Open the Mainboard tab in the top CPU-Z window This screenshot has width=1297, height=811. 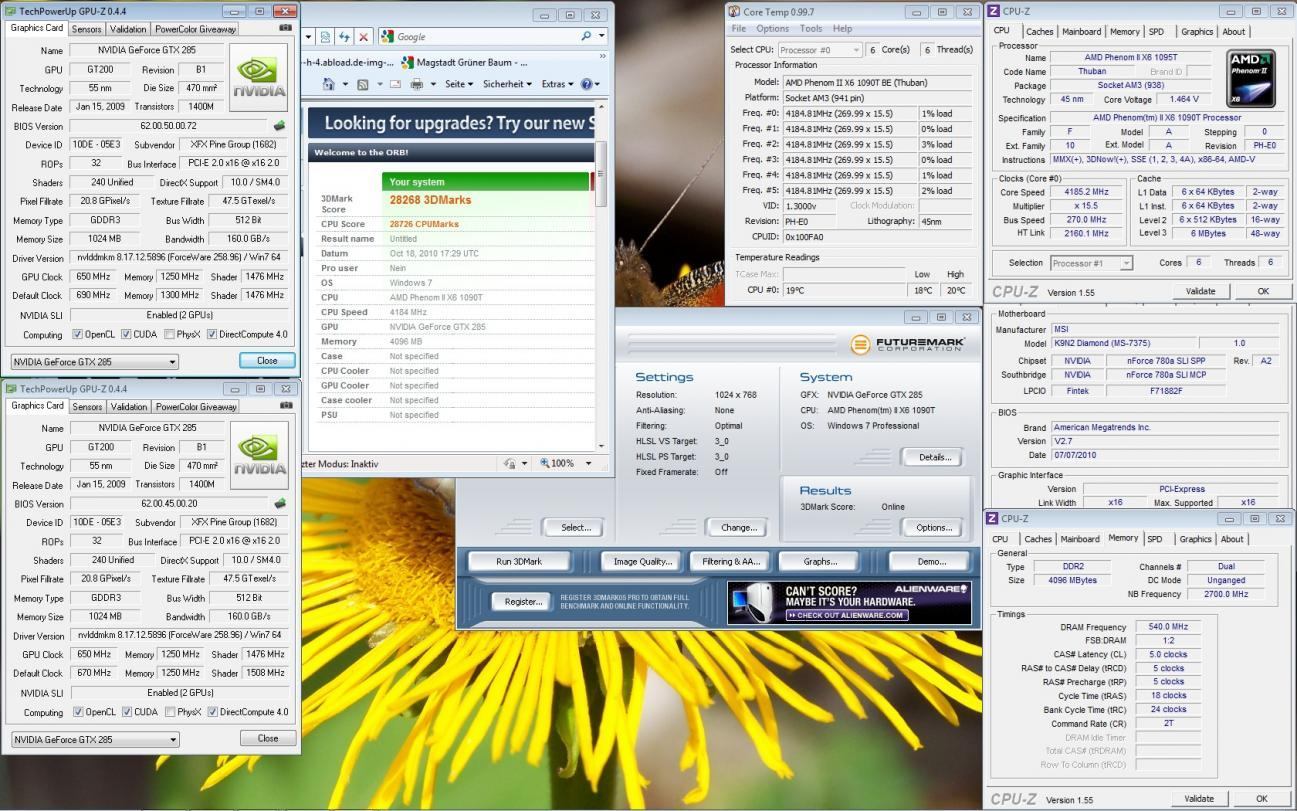(1081, 31)
